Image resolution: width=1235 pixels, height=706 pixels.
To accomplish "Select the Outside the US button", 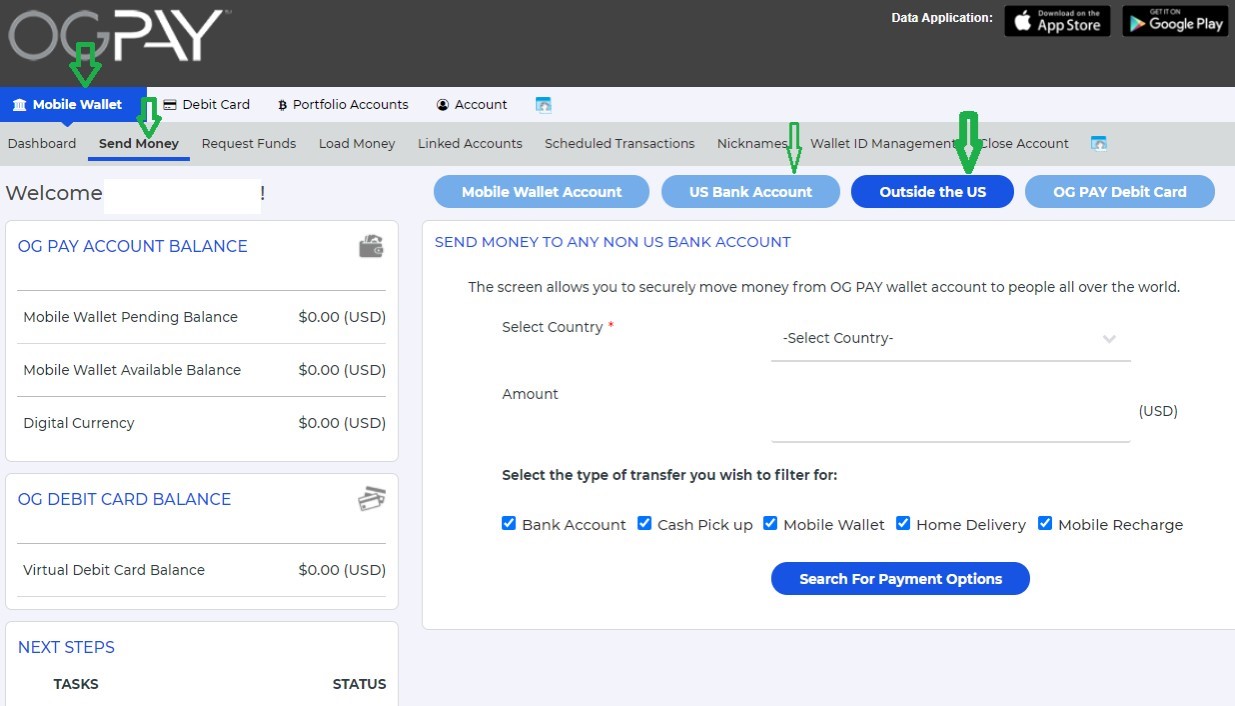I will (933, 192).
